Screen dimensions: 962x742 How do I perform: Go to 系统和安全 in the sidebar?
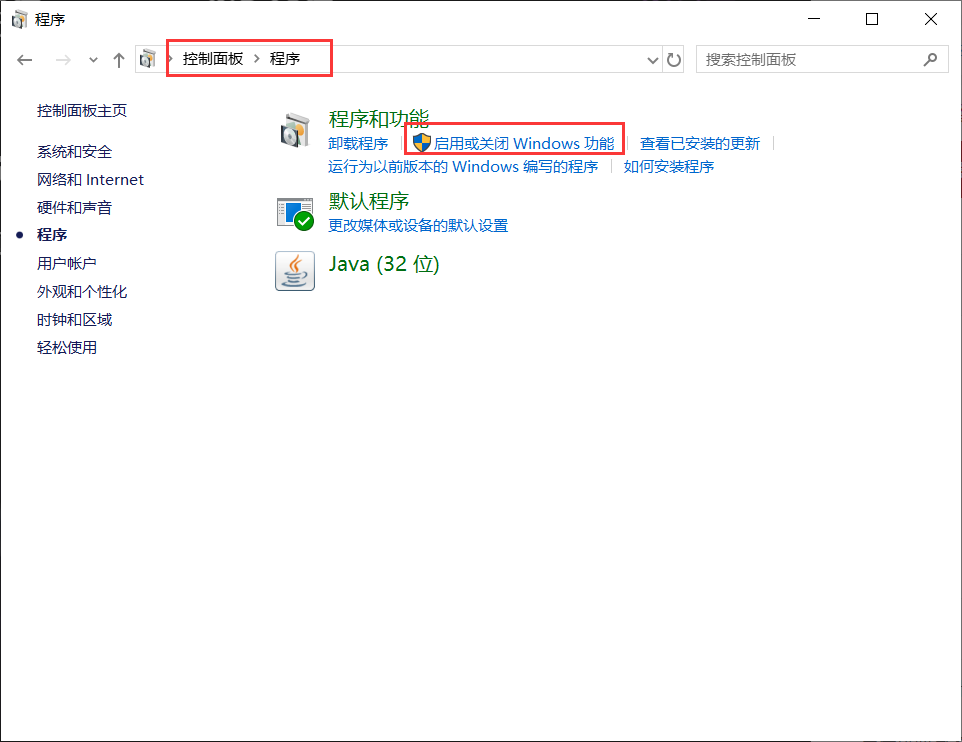76,151
